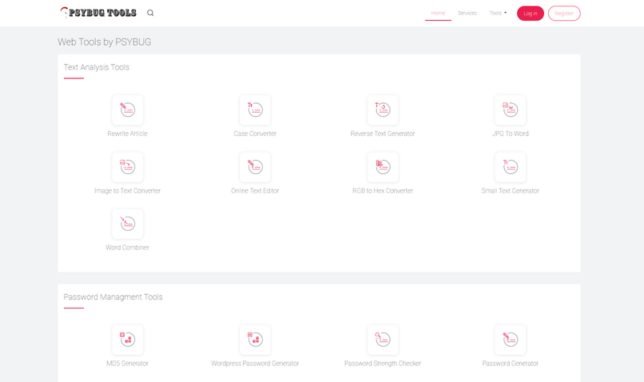
Task: Expand the Tools dropdown menu
Action: tap(498, 13)
